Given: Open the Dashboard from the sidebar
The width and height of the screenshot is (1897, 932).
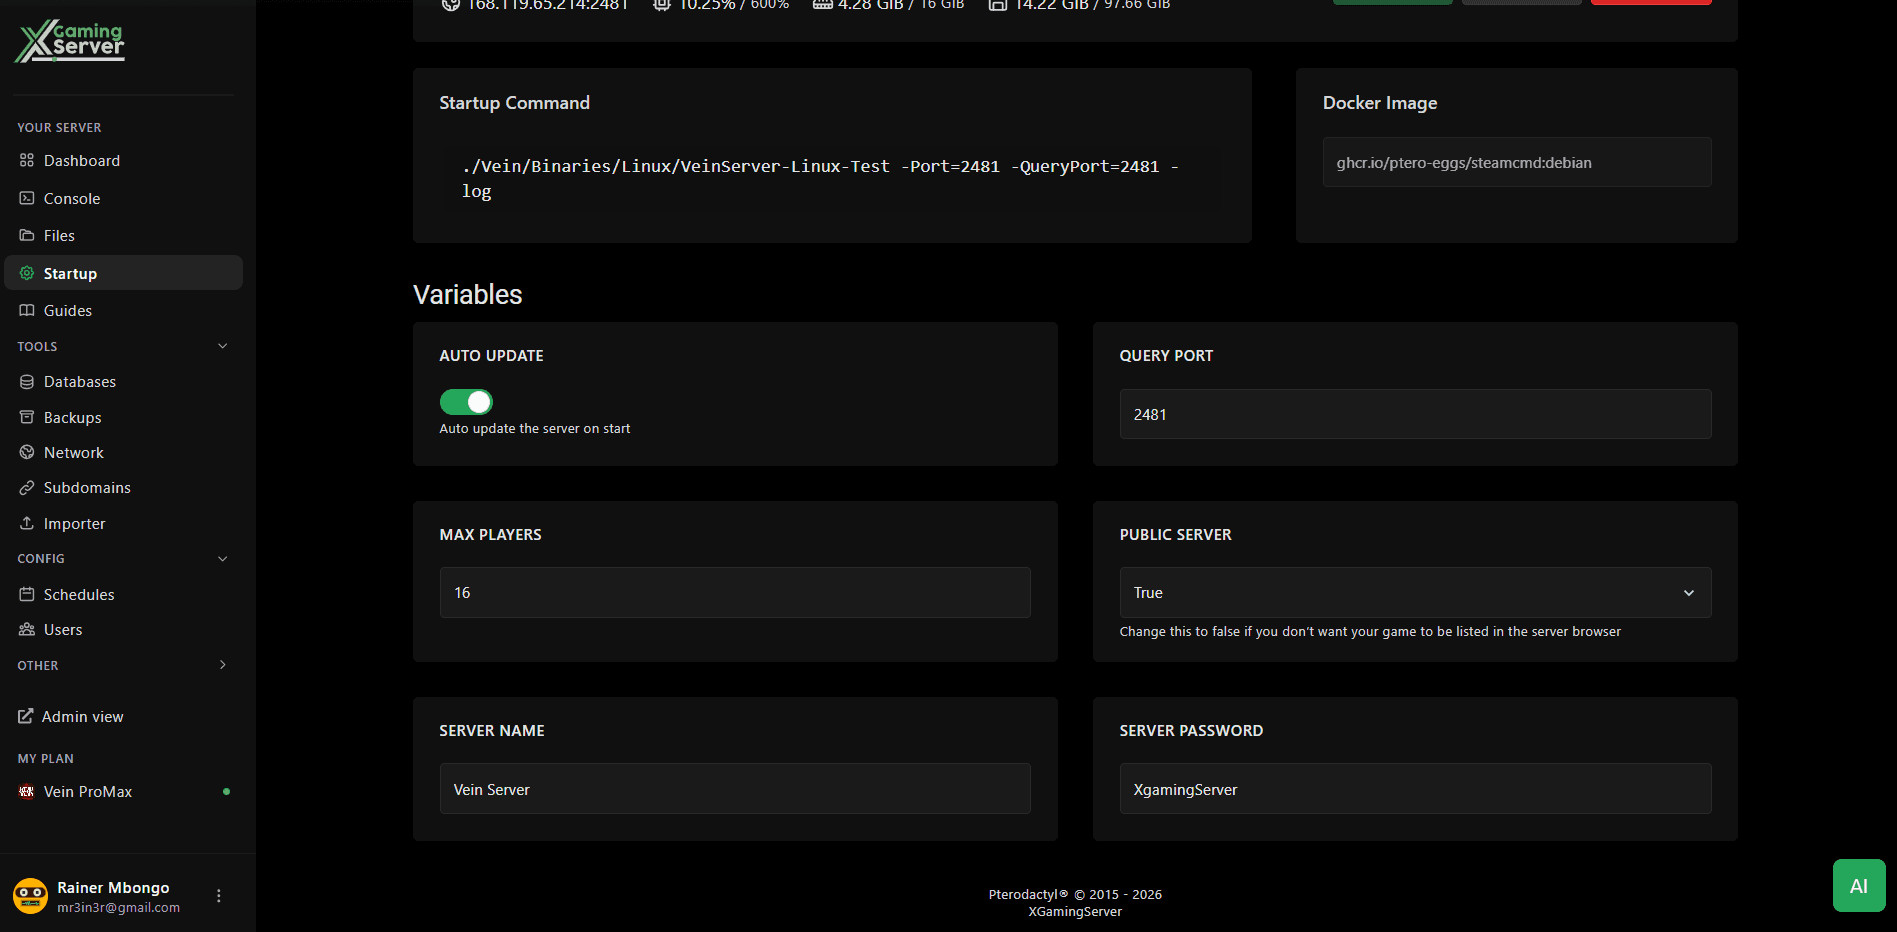Looking at the screenshot, I should pyautogui.click(x=81, y=160).
